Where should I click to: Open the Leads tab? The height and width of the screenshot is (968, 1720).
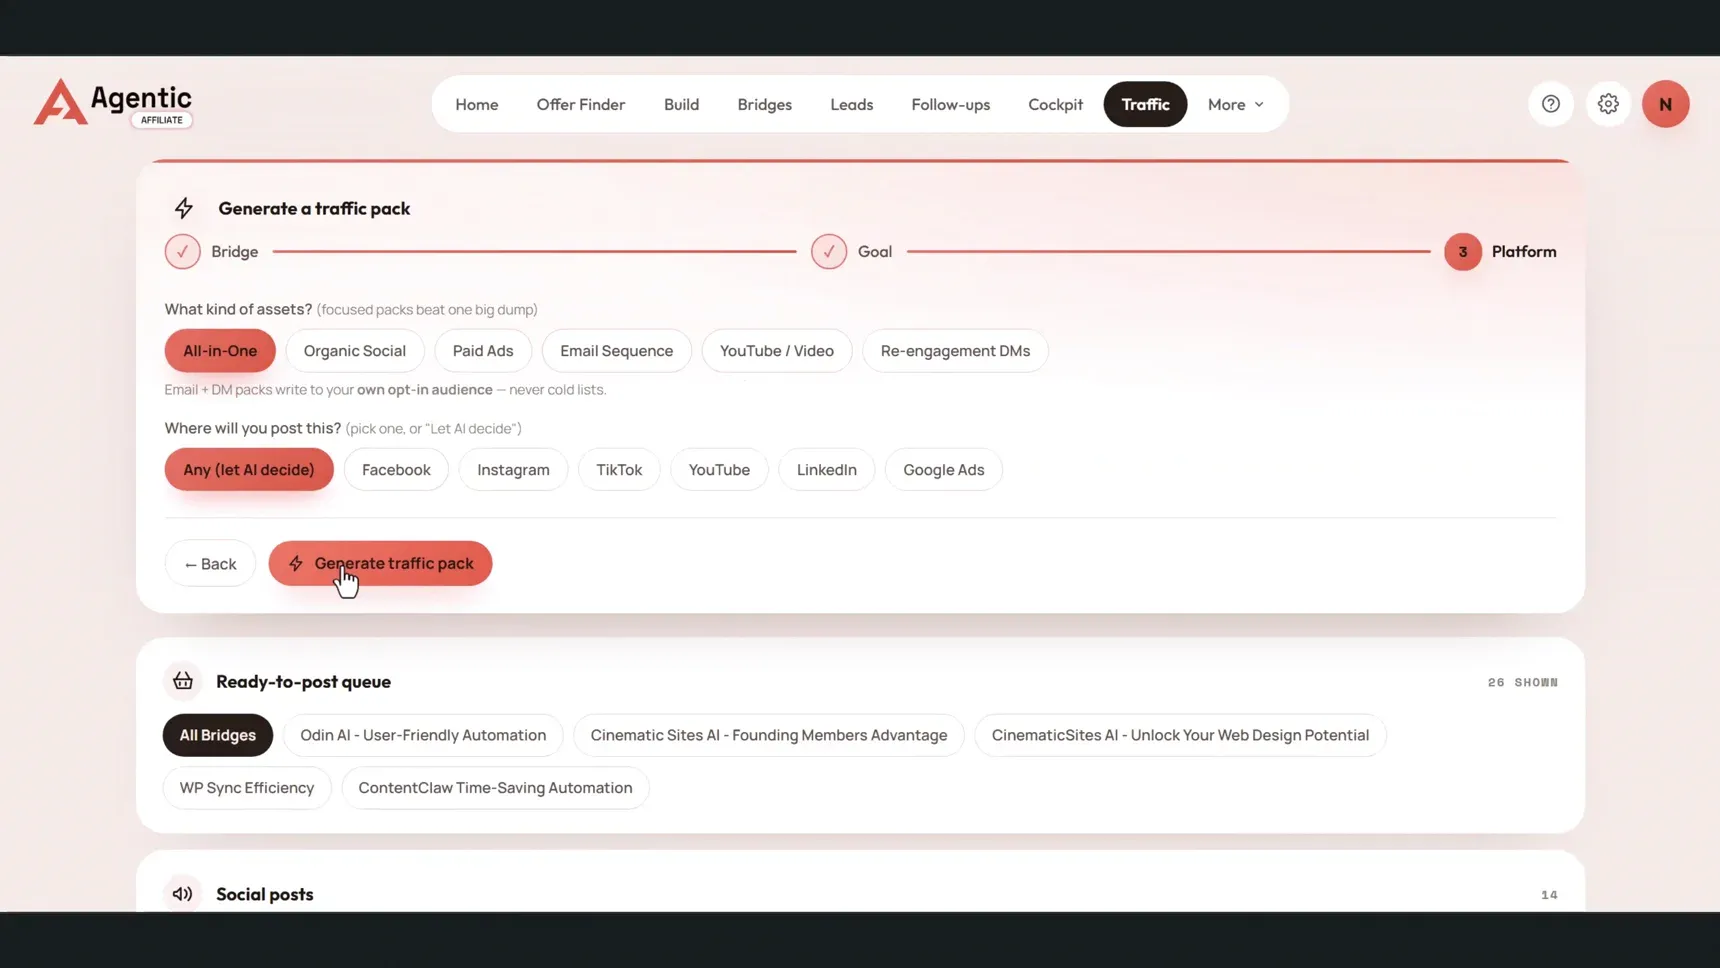tap(851, 104)
